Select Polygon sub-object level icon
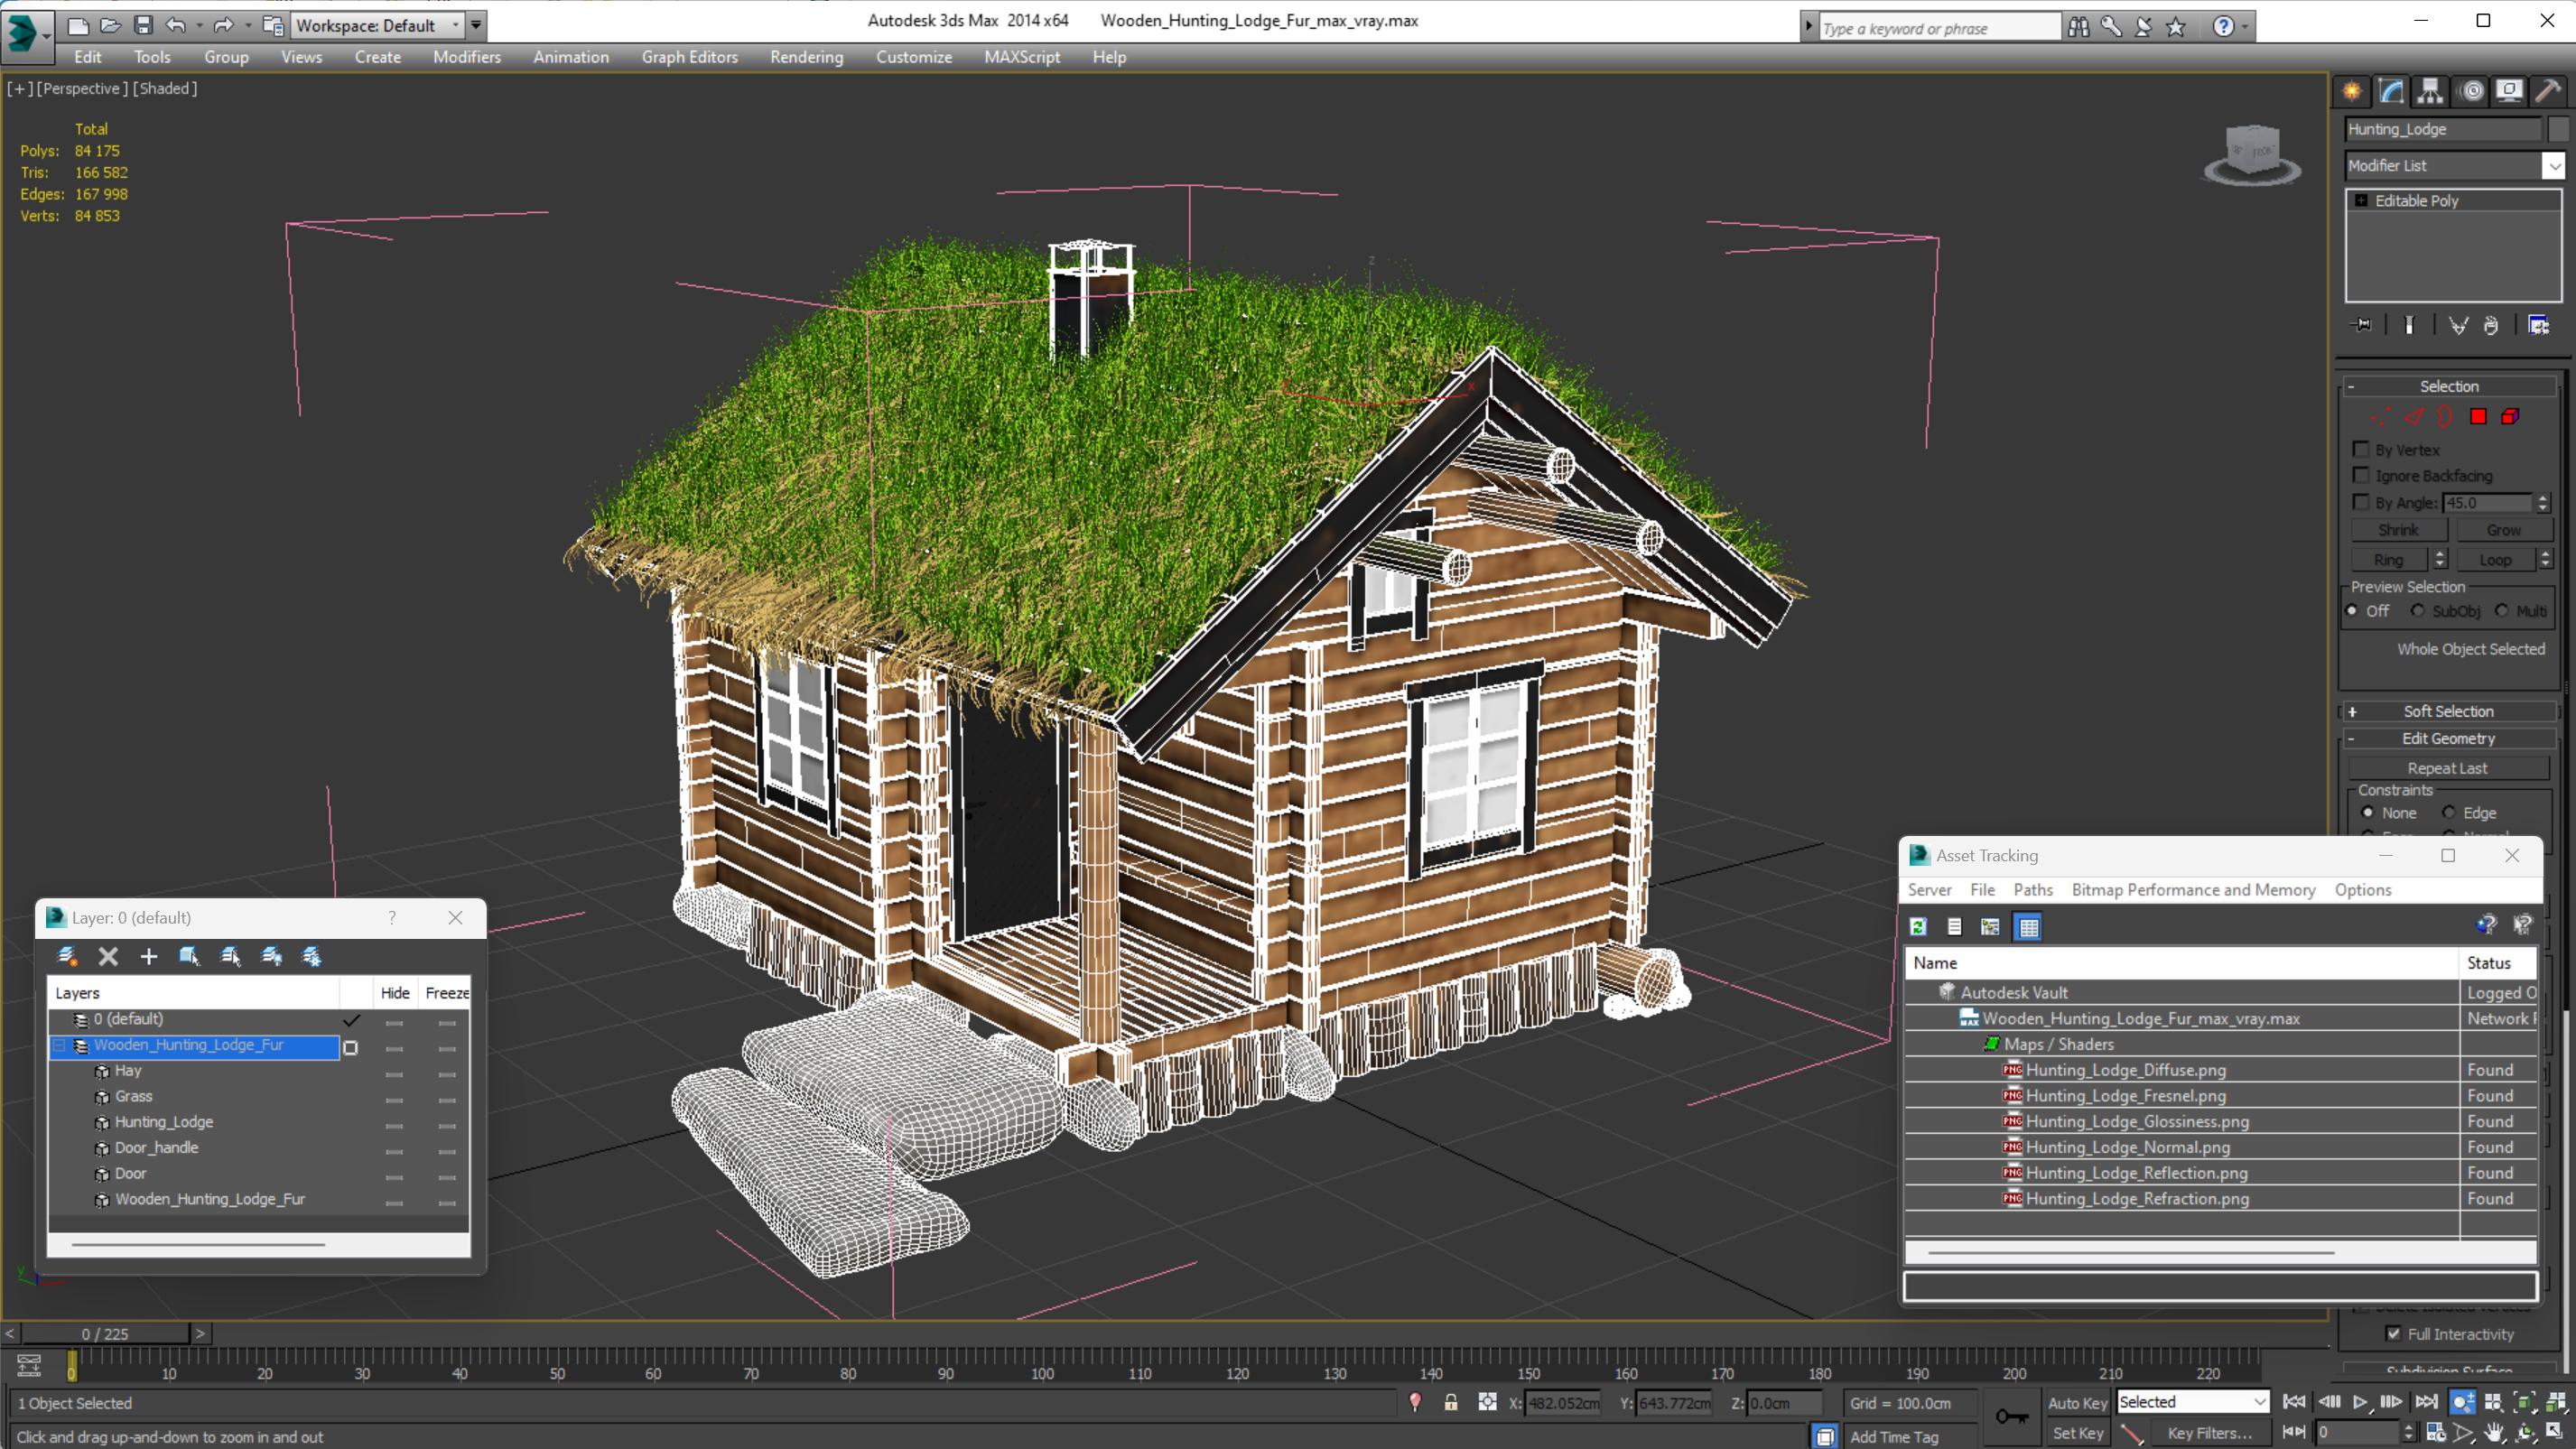The width and height of the screenshot is (2576, 1449). (2478, 417)
